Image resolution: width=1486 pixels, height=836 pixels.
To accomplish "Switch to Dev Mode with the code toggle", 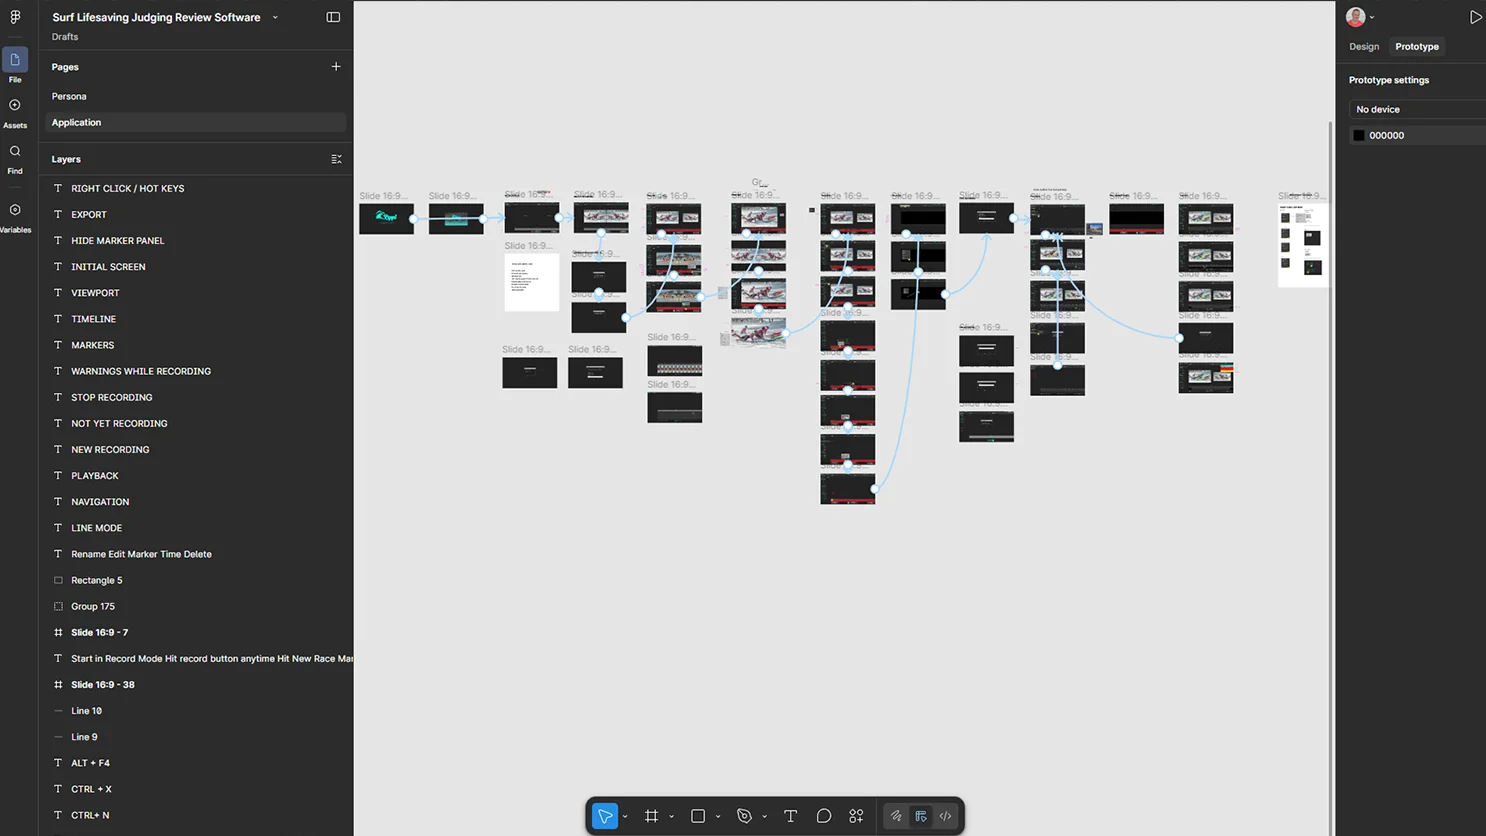I will point(945,816).
